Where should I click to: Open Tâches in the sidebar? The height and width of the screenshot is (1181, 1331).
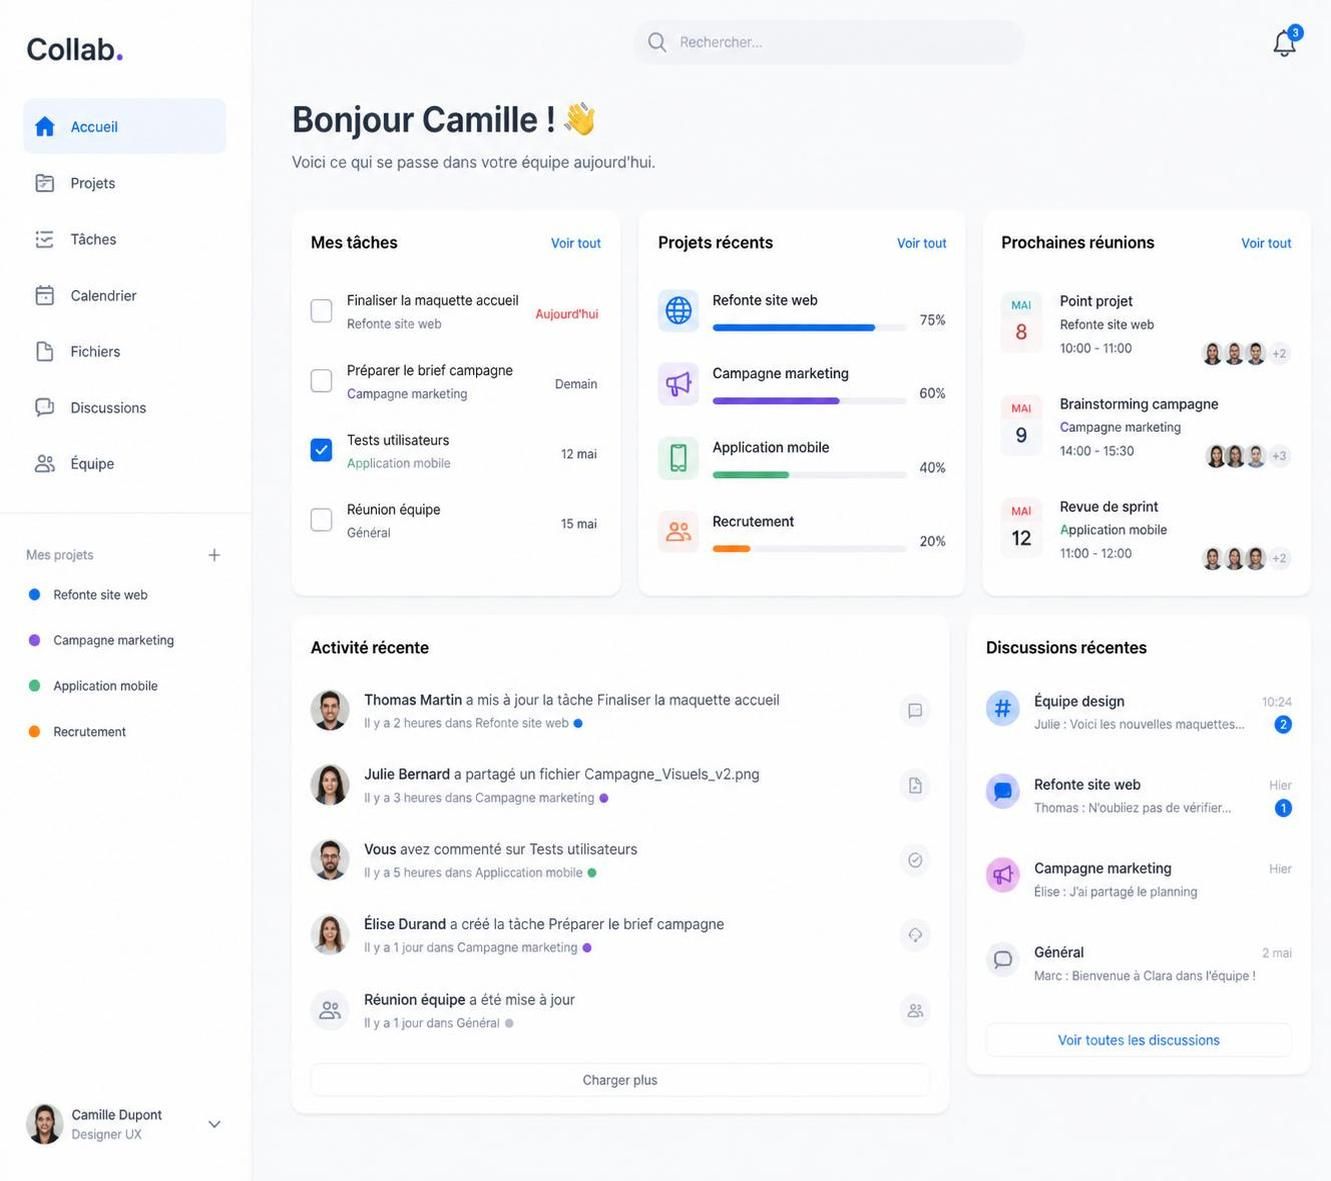point(124,239)
